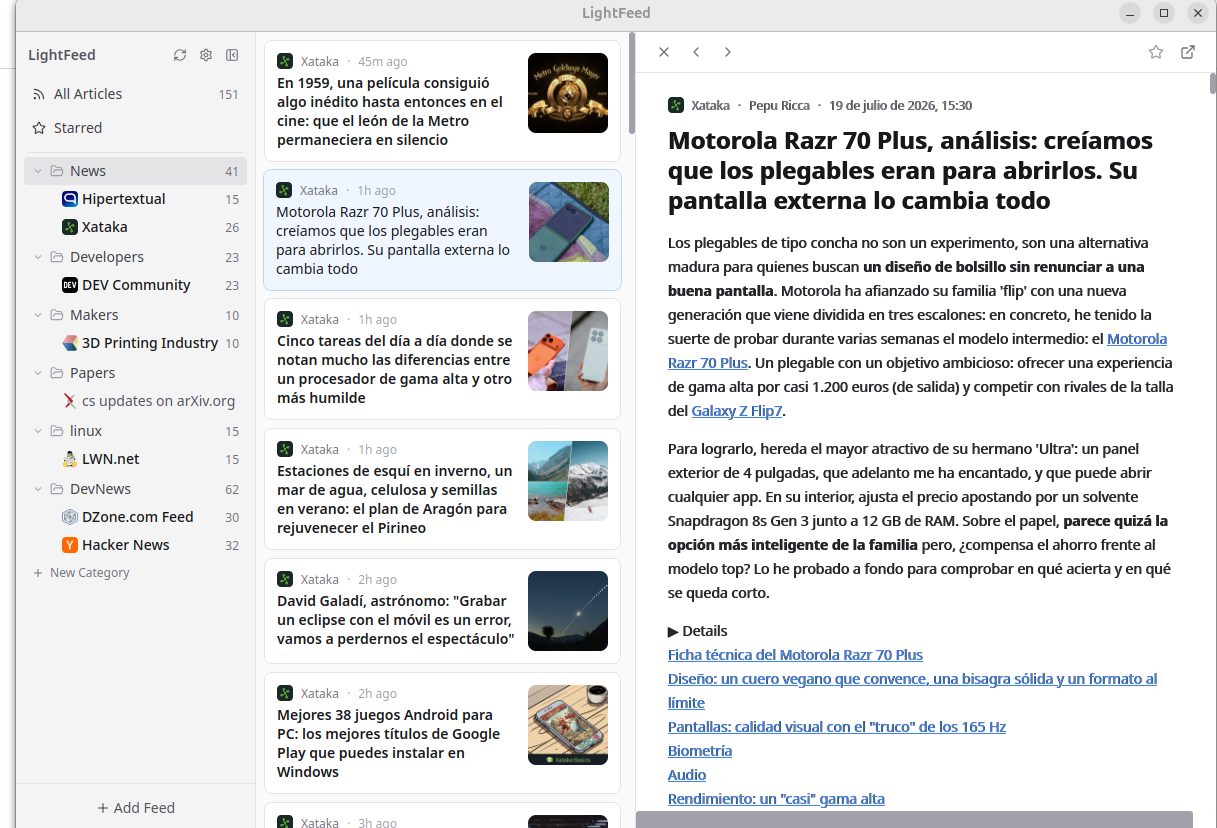The height and width of the screenshot is (828, 1217).
Task: Click the DevNews folder icon
Action: 57,489
